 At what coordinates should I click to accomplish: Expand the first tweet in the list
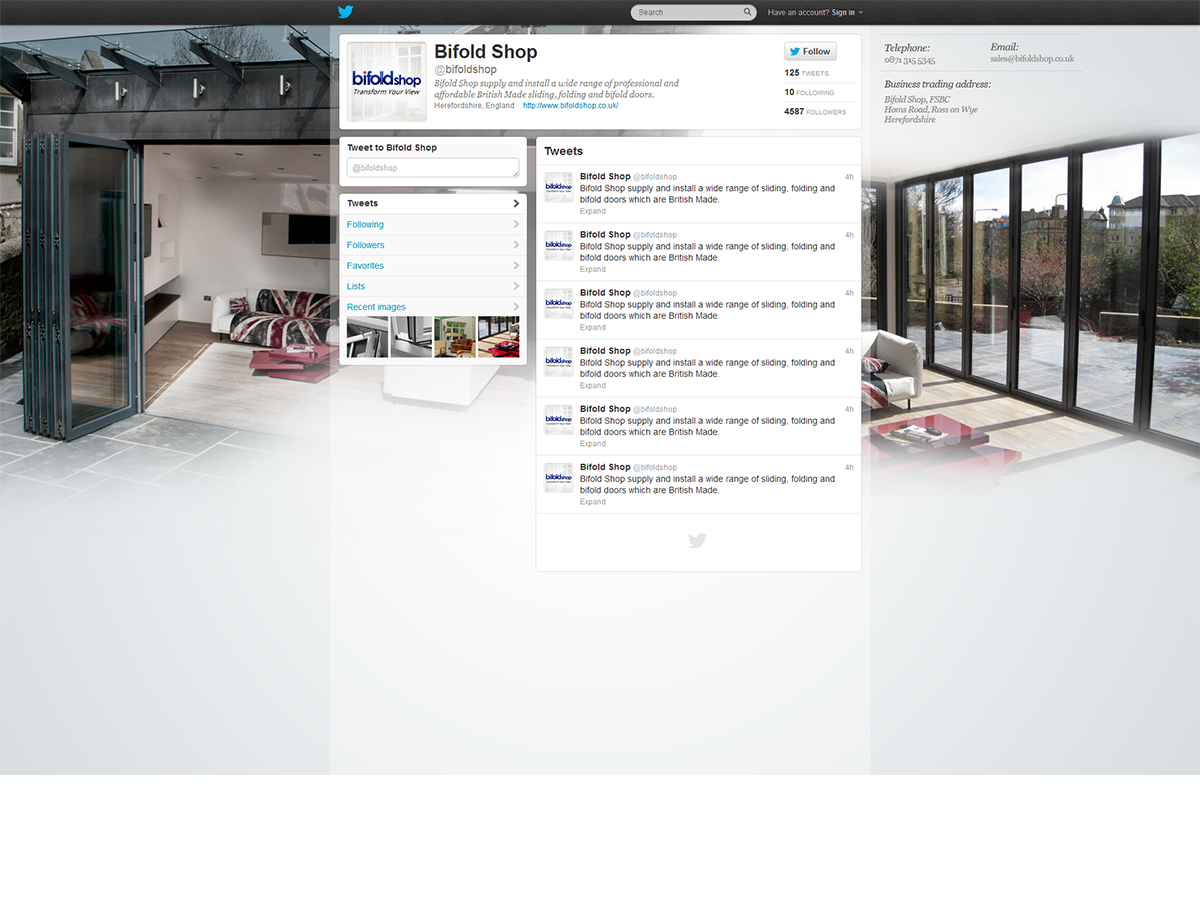point(593,211)
